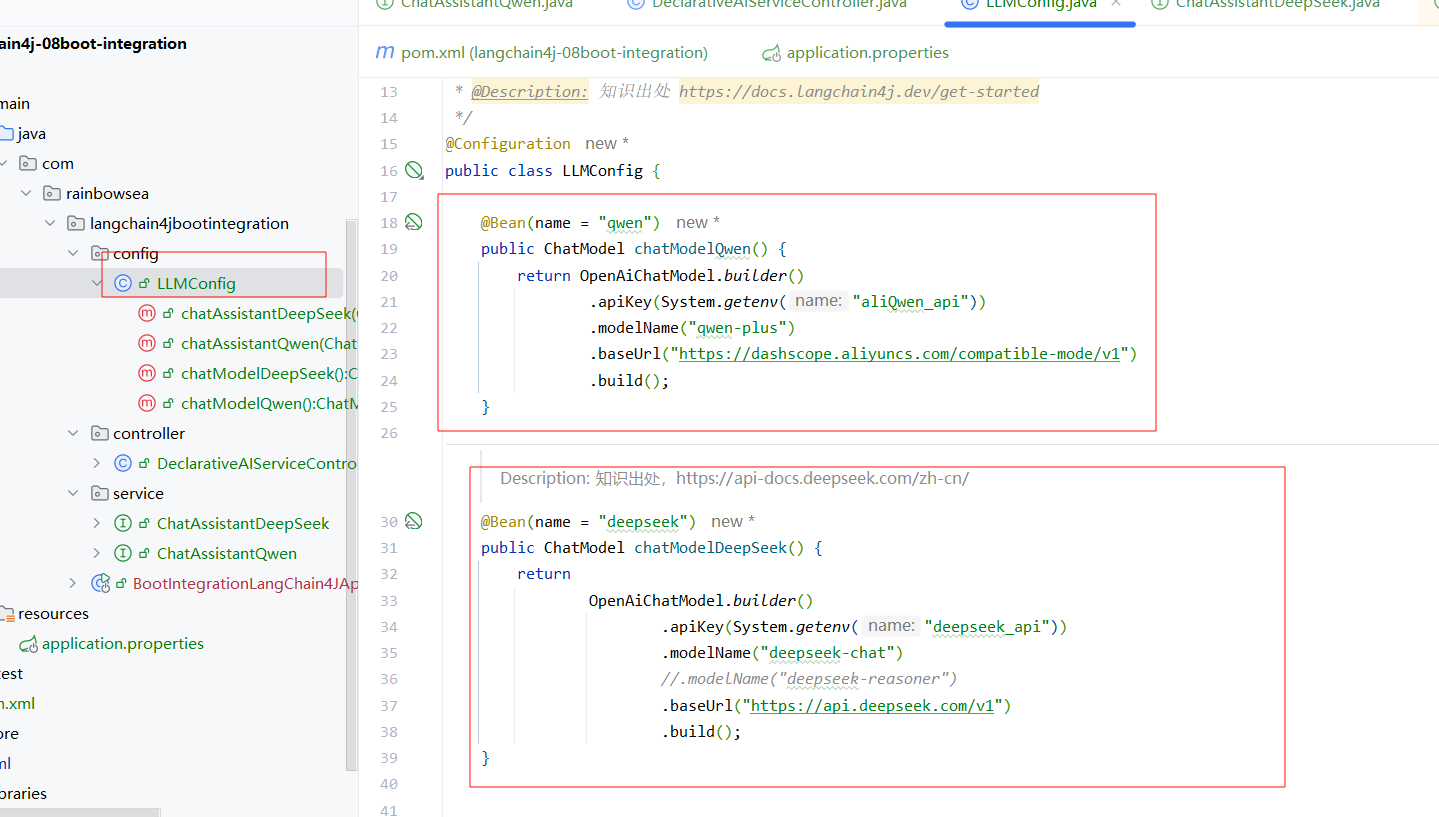
Task: Expand the ChatAssistantDeepSeek node in the tree
Action: (97, 523)
